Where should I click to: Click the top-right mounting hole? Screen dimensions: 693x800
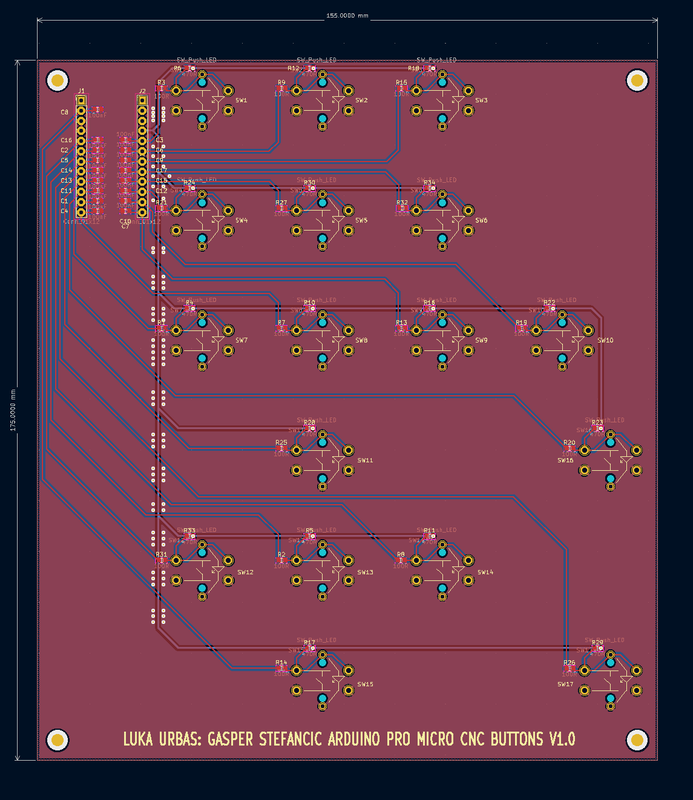click(637, 80)
